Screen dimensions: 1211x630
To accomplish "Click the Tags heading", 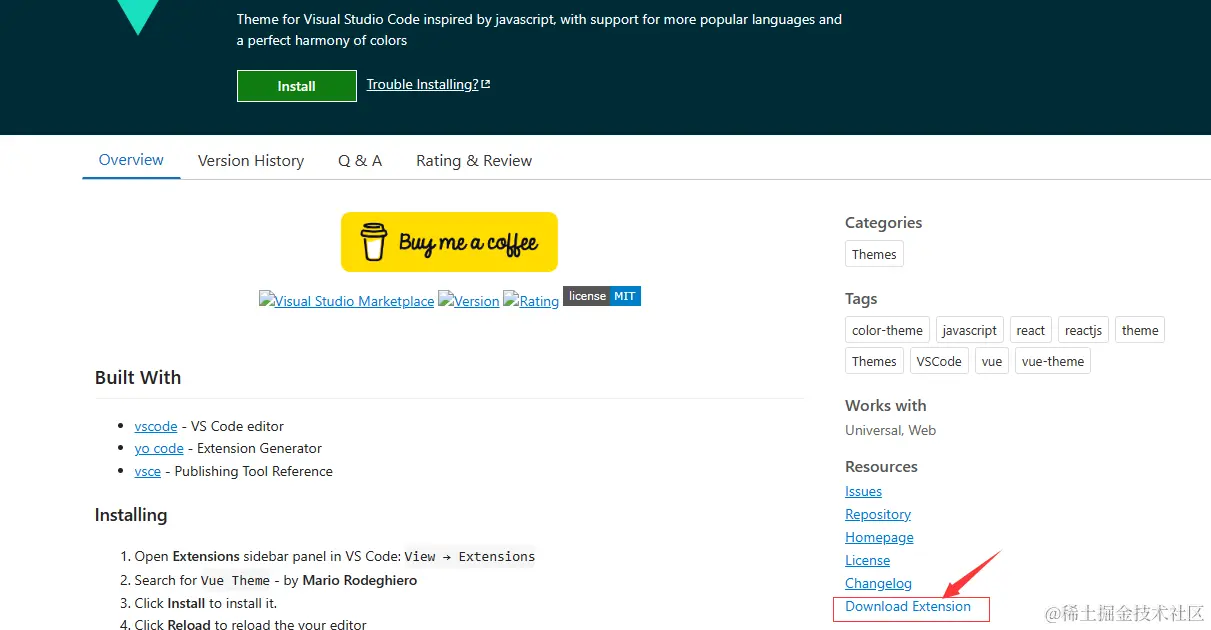I will coord(861,298).
